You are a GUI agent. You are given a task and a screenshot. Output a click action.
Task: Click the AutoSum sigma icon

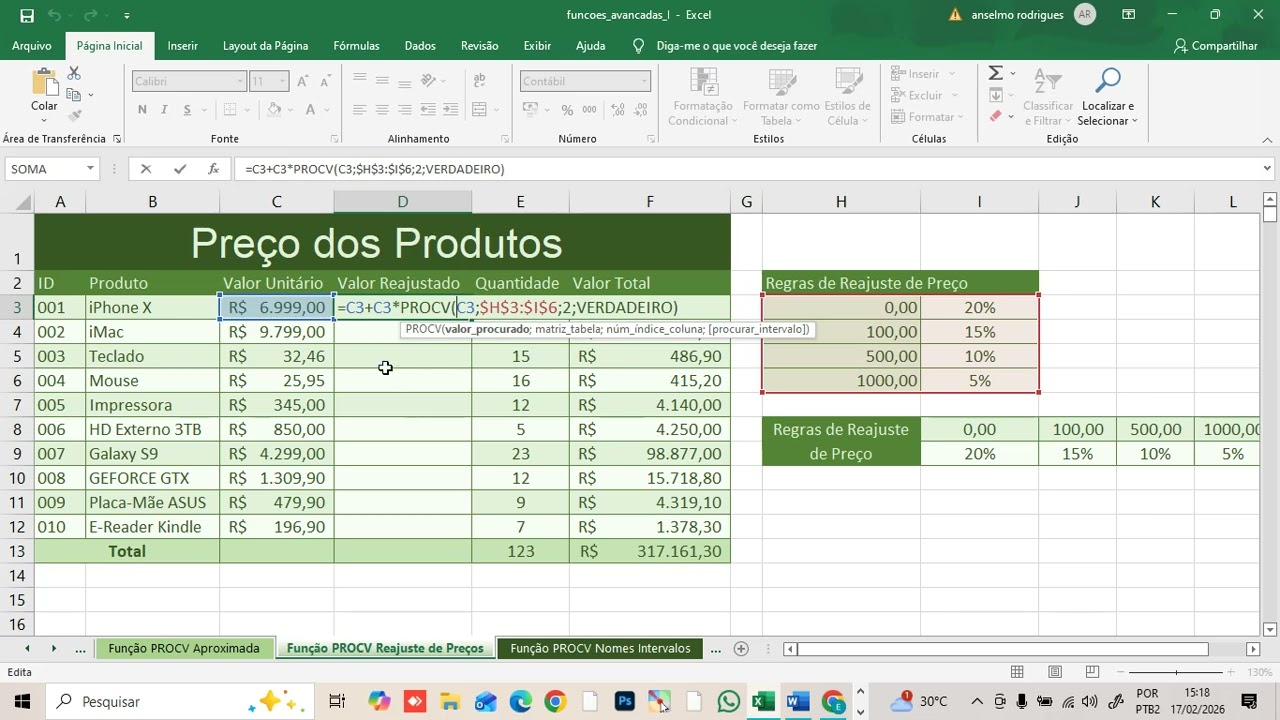996,73
